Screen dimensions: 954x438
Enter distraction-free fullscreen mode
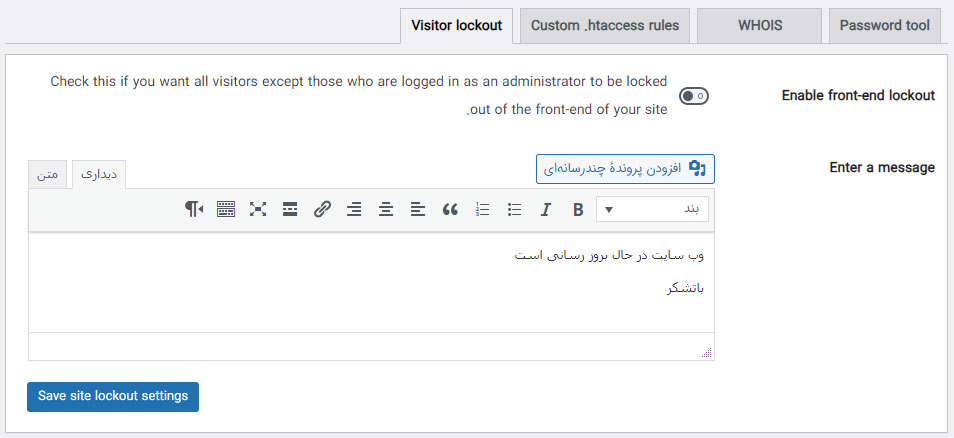(258, 209)
